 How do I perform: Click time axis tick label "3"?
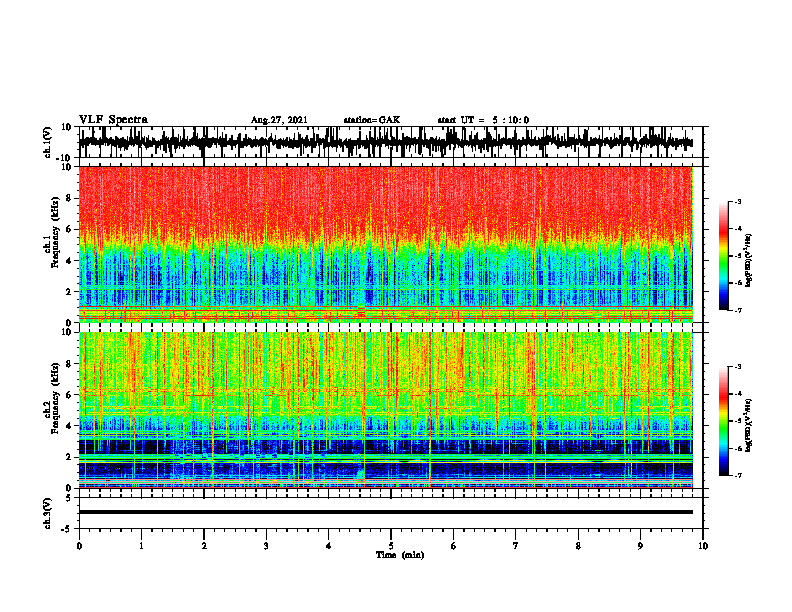tap(266, 546)
